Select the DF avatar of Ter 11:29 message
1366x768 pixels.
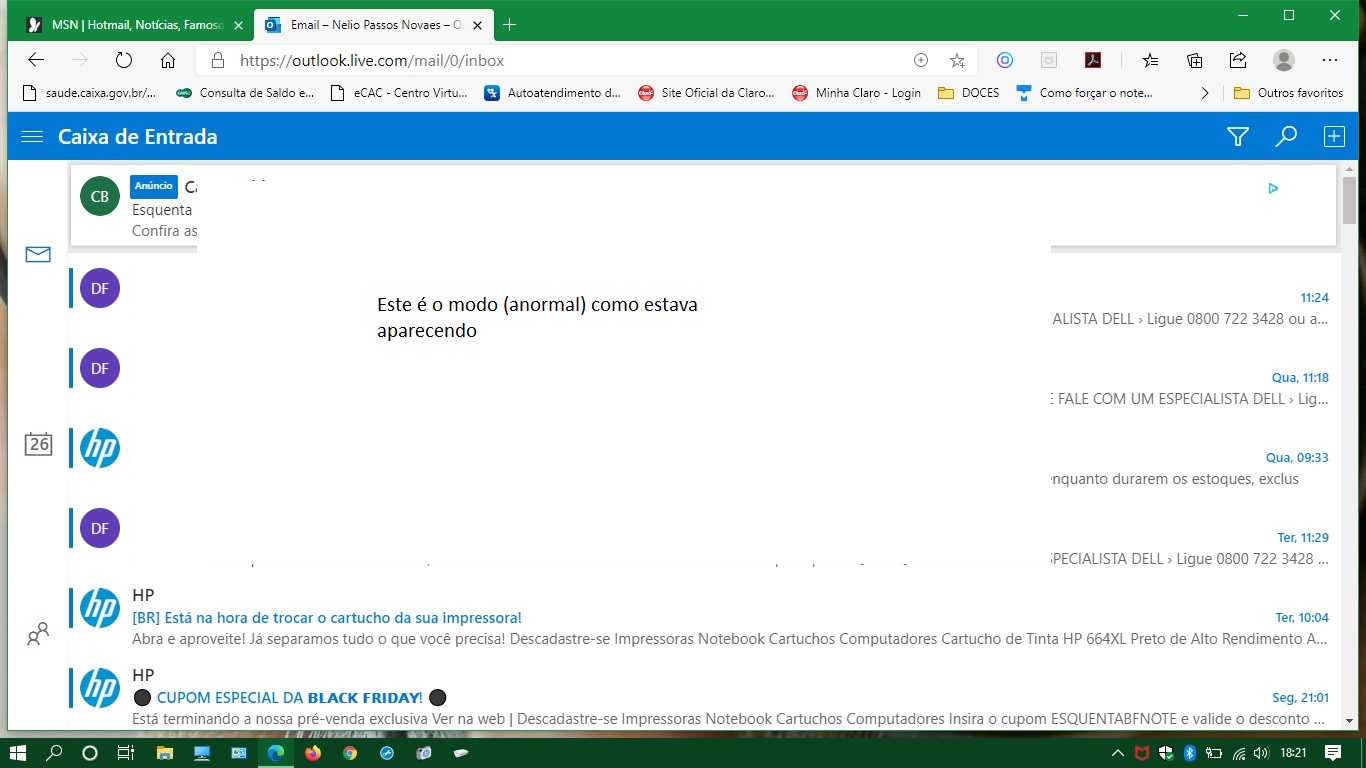[100, 528]
